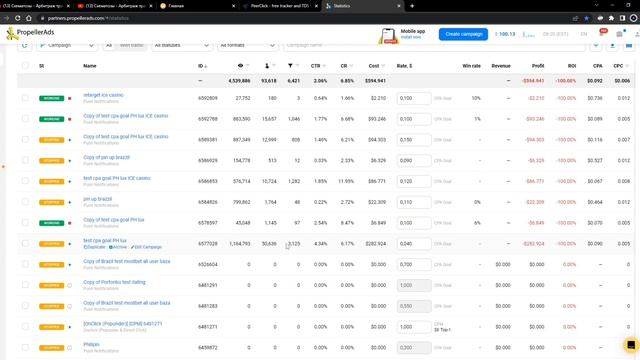Open notifications bell with red badge

[602, 33]
